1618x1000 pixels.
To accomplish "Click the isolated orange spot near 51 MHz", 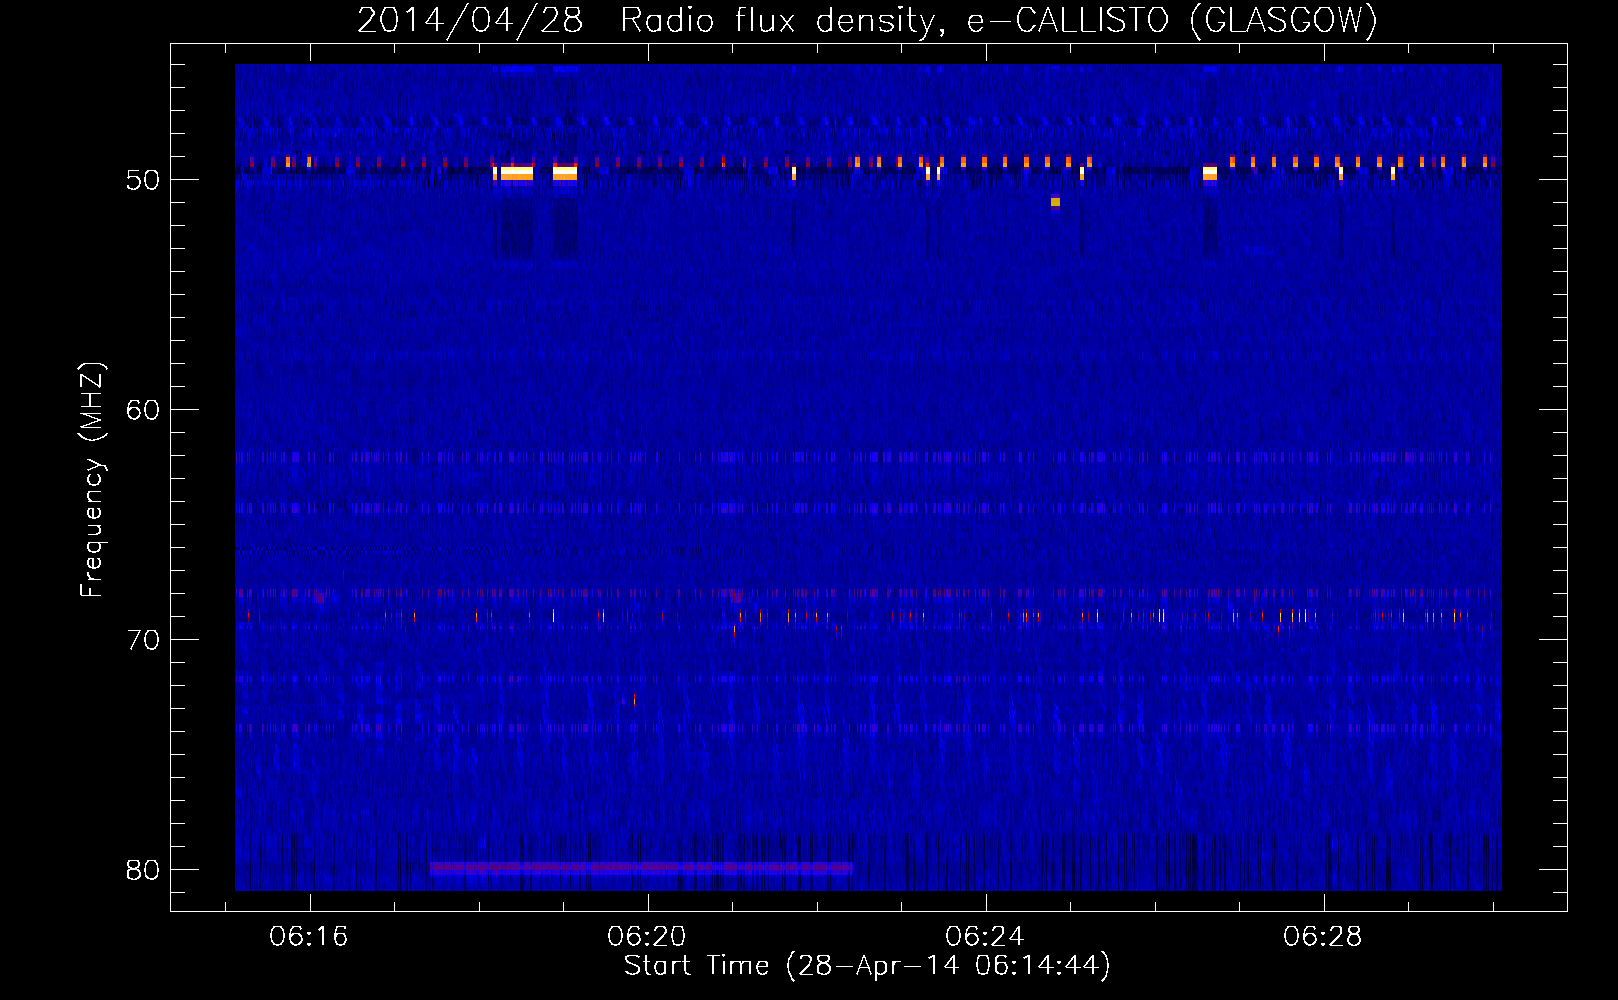I will pos(1055,202).
